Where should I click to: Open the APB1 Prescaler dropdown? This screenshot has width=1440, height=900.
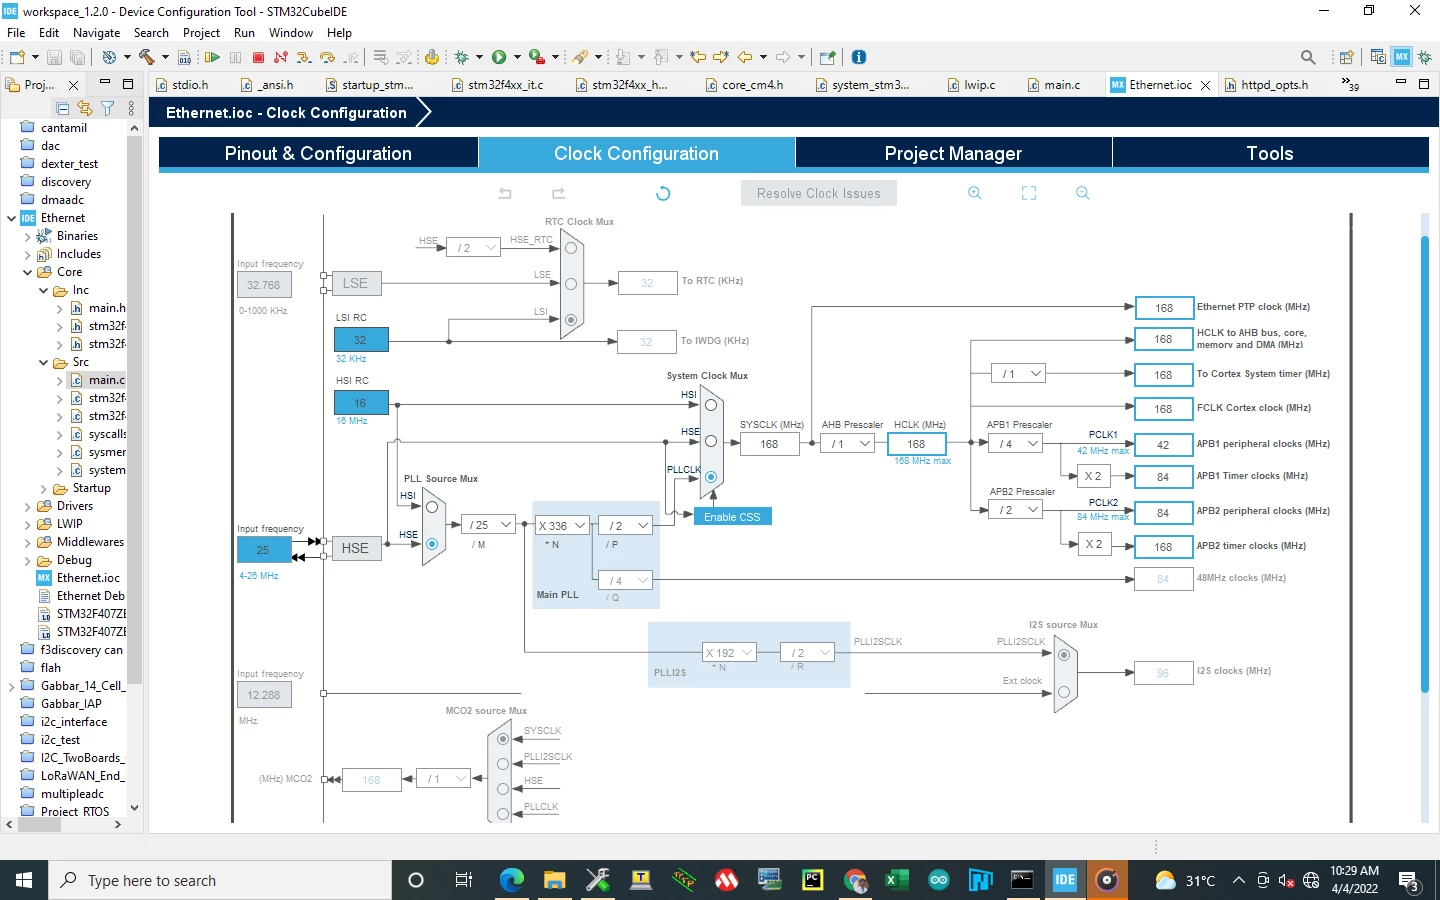[x=1017, y=444]
